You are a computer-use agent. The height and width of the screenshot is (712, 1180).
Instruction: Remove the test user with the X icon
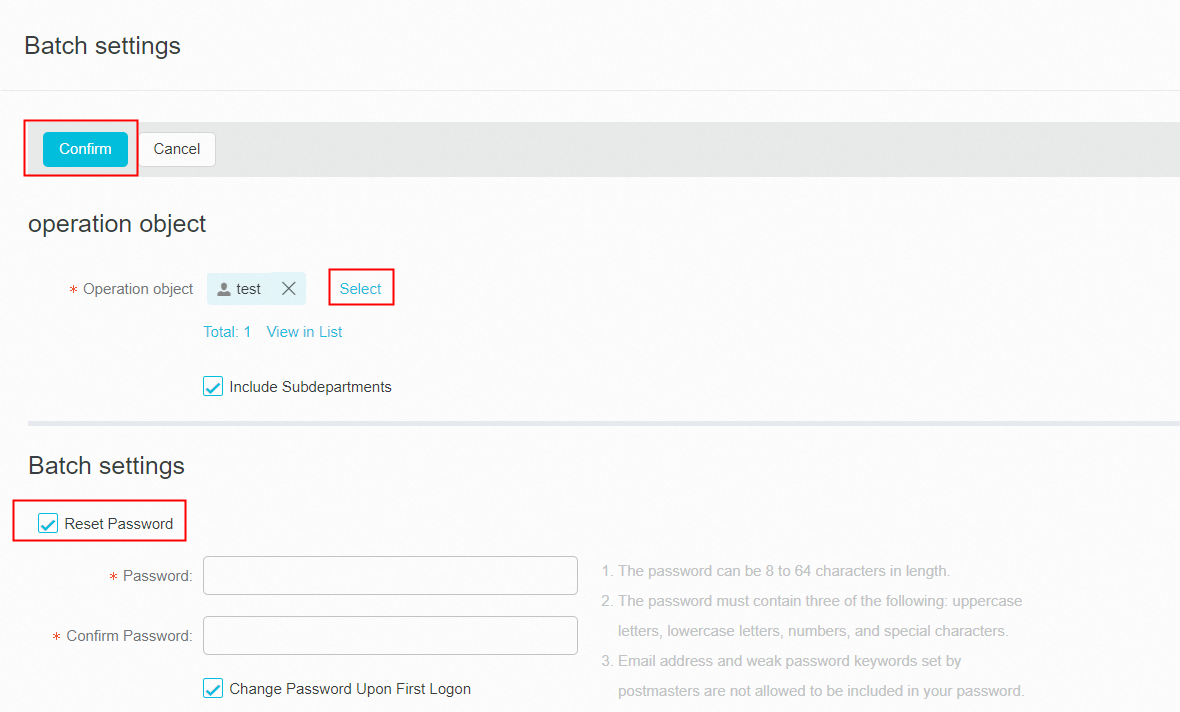click(289, 289)
